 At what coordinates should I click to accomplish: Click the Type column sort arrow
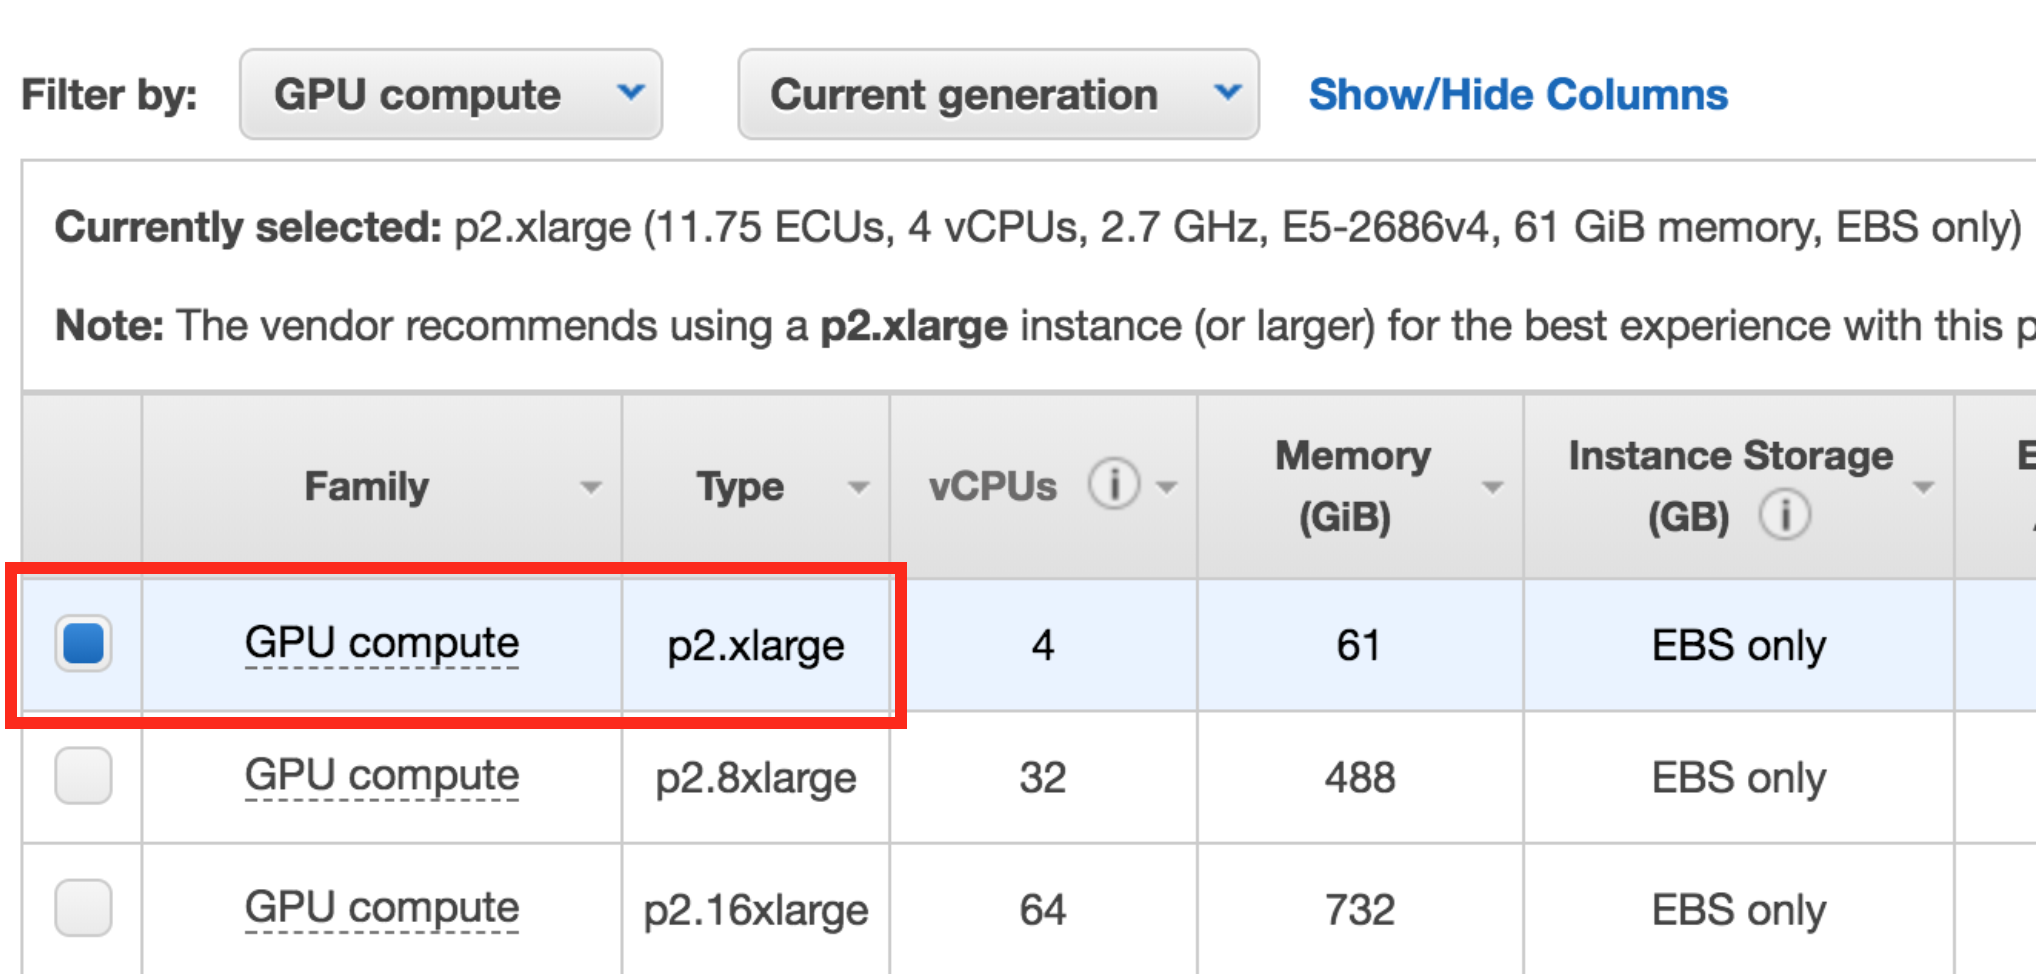click(x=858, y=488)
